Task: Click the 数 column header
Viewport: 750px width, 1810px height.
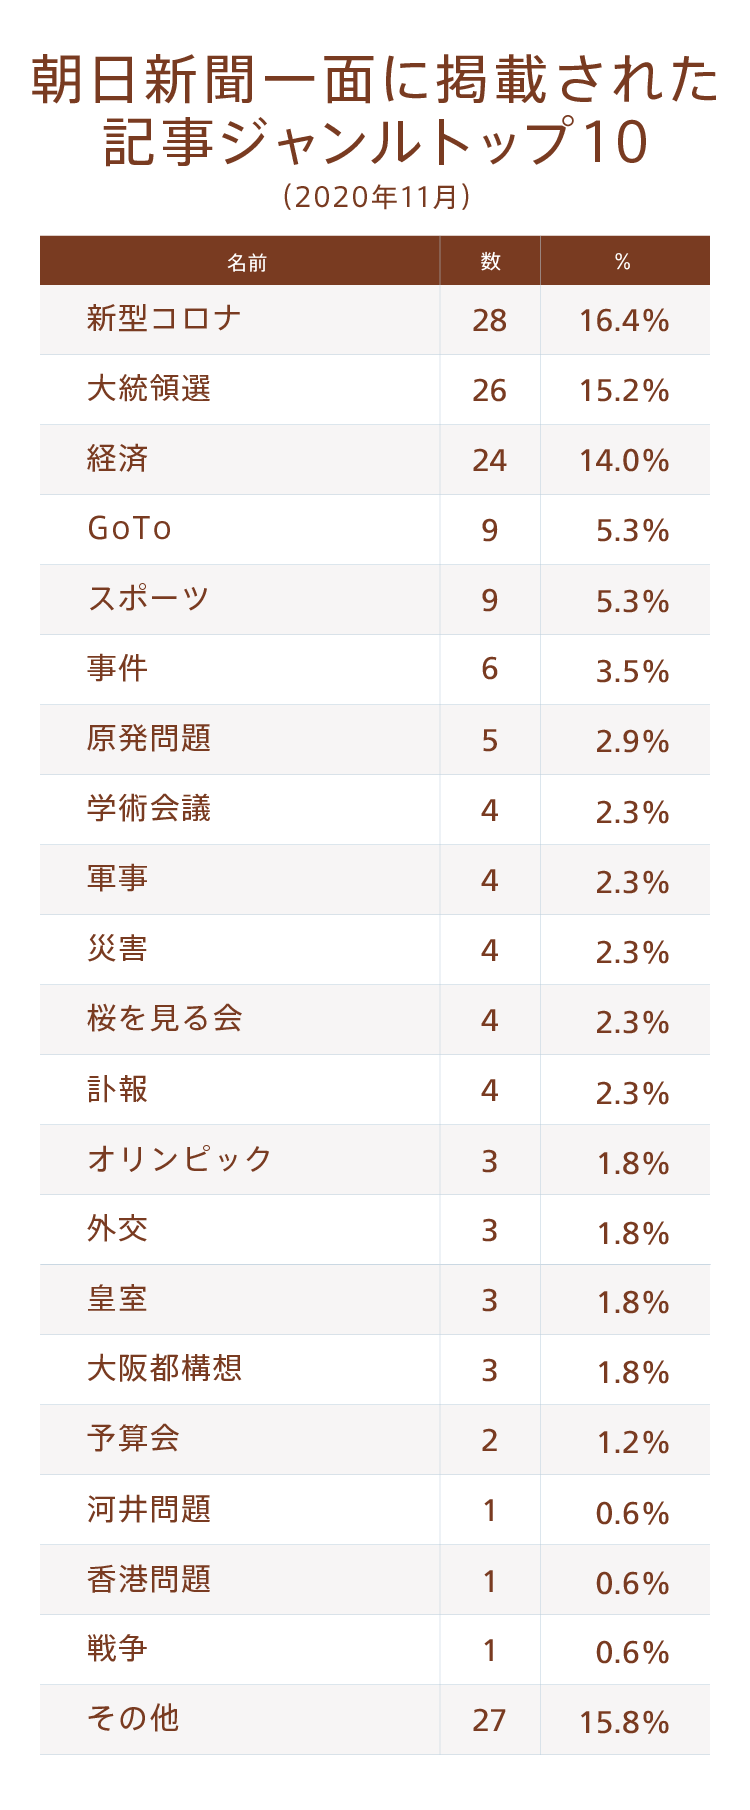Action: pyautogui.click(x=490, y=262)
